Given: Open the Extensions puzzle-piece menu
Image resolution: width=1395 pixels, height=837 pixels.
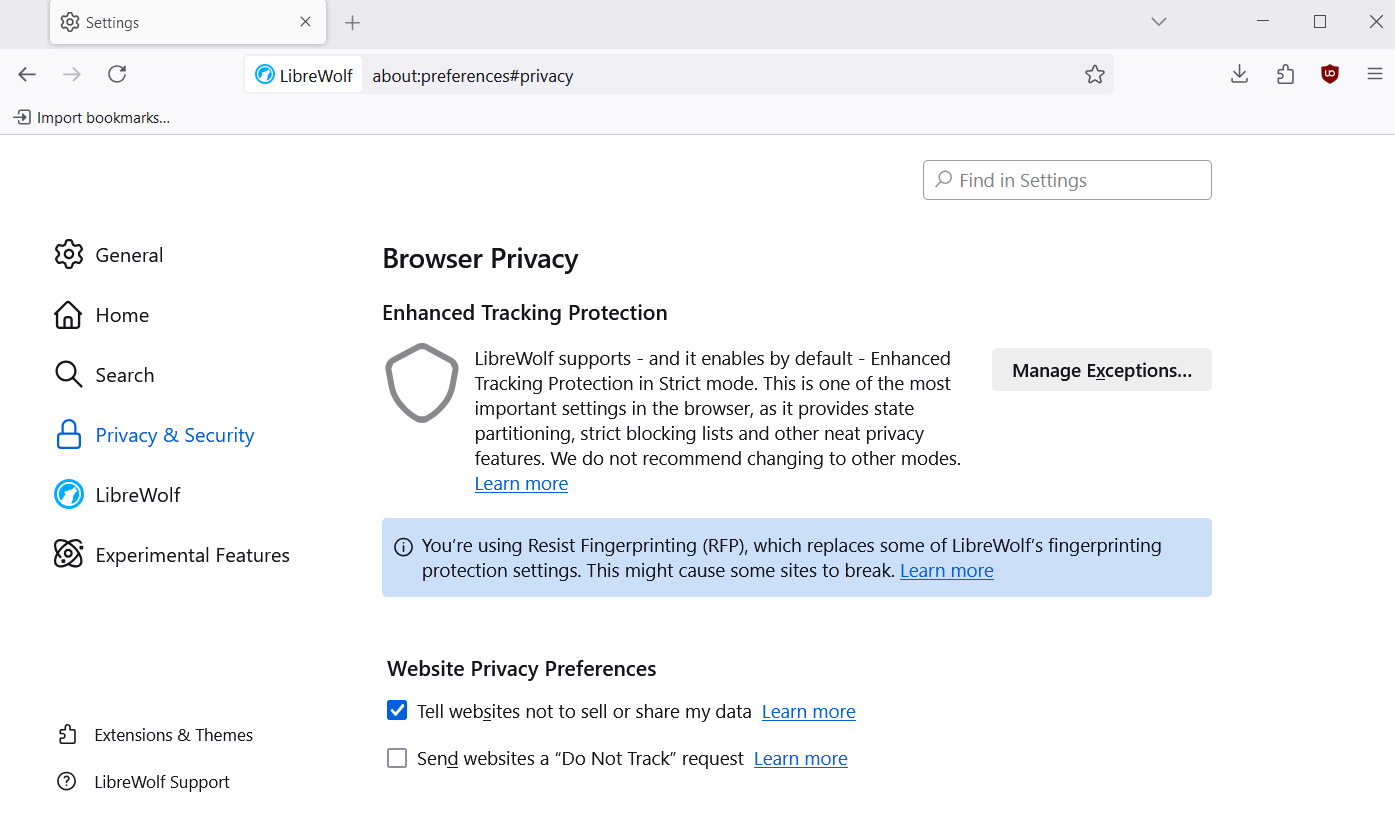Looking at the screenshot, I should click(1285, 74).
